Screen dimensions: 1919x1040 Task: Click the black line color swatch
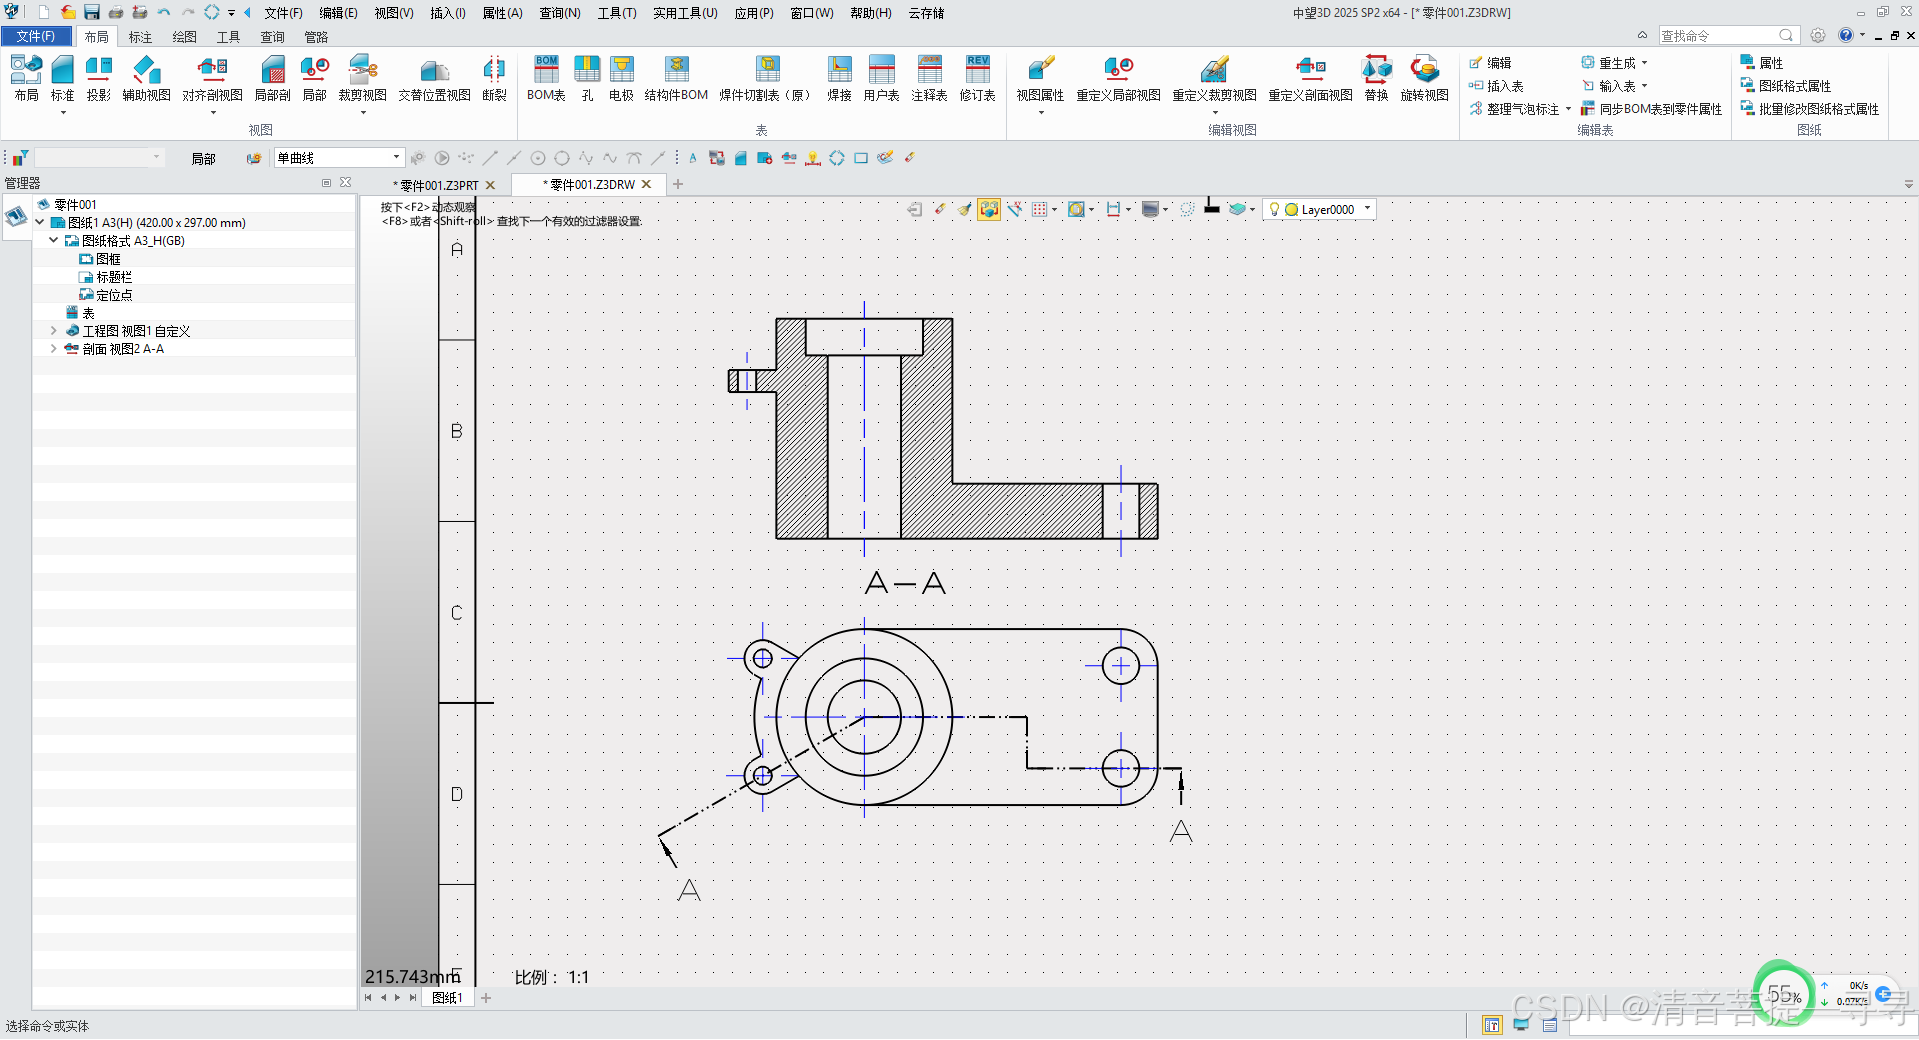coord(1212,208)
